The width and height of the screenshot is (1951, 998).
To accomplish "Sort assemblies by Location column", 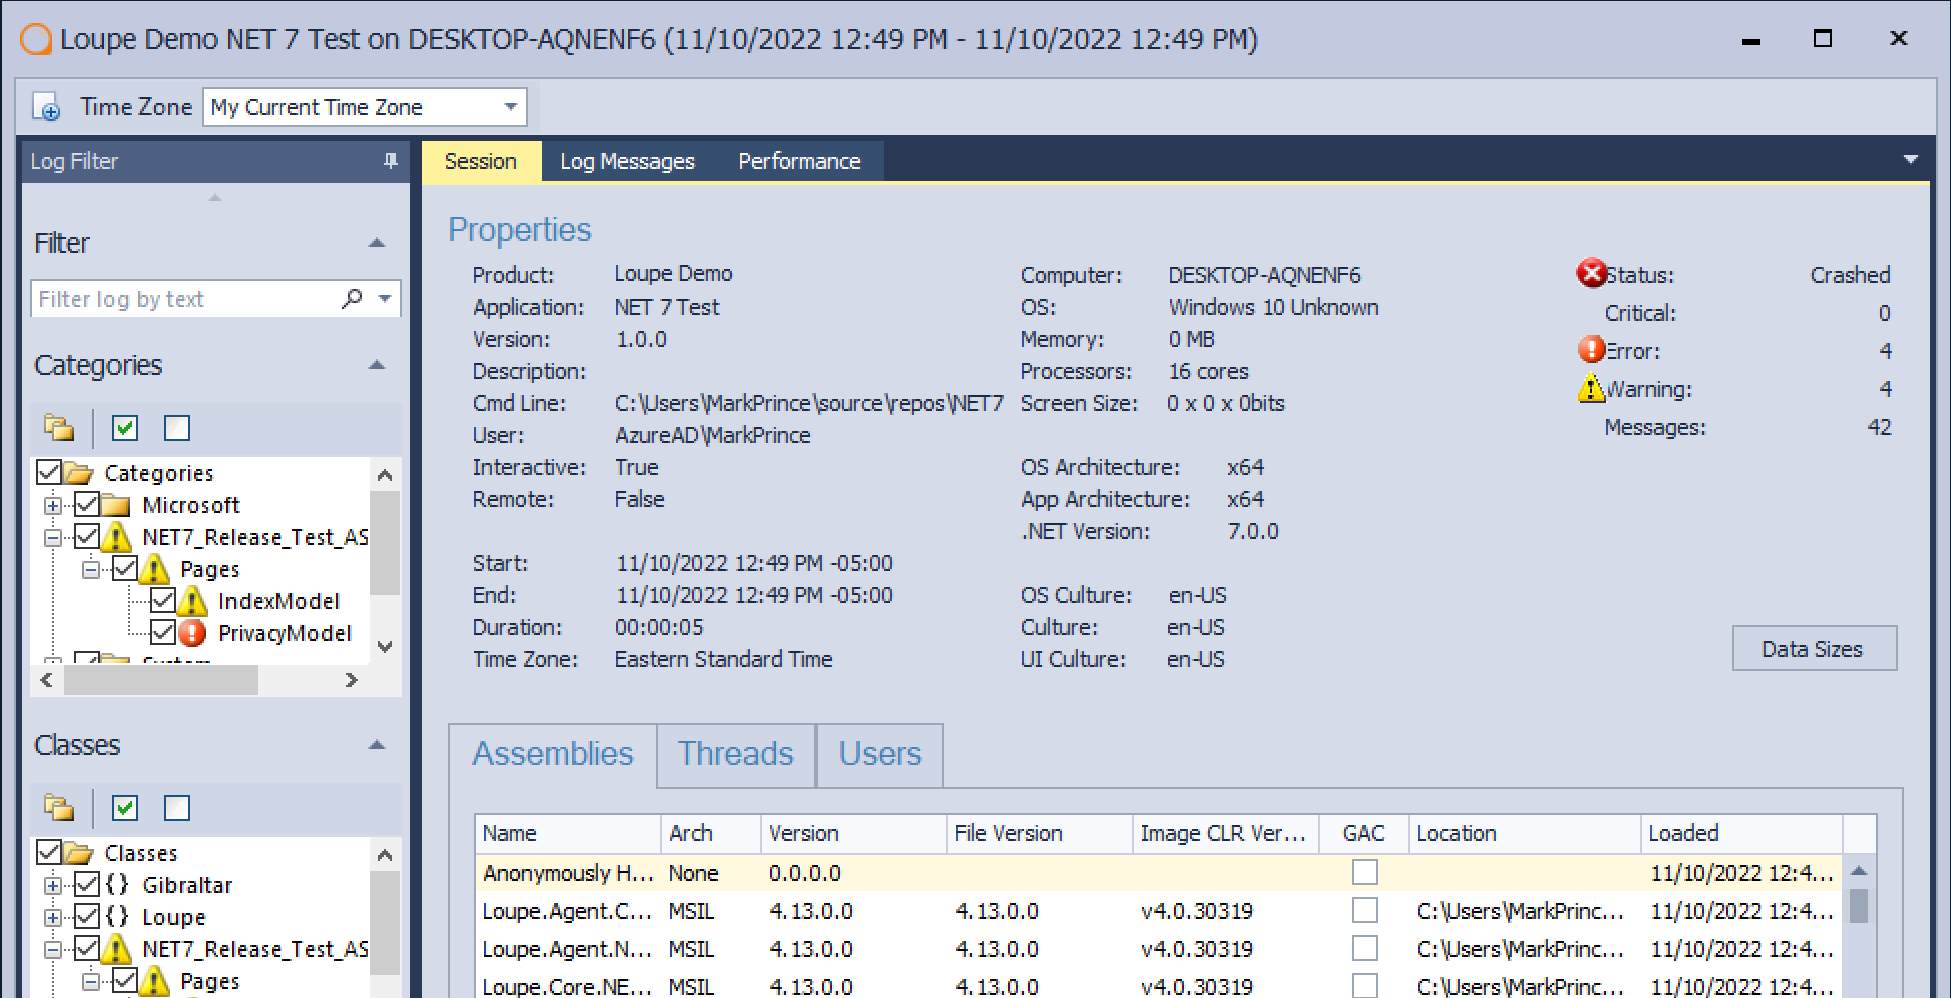I will 1524,833.
